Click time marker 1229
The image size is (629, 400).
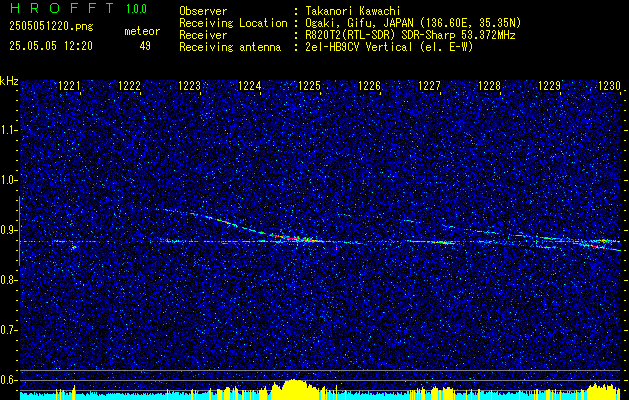pyautogui.click(x=550, y=86)
